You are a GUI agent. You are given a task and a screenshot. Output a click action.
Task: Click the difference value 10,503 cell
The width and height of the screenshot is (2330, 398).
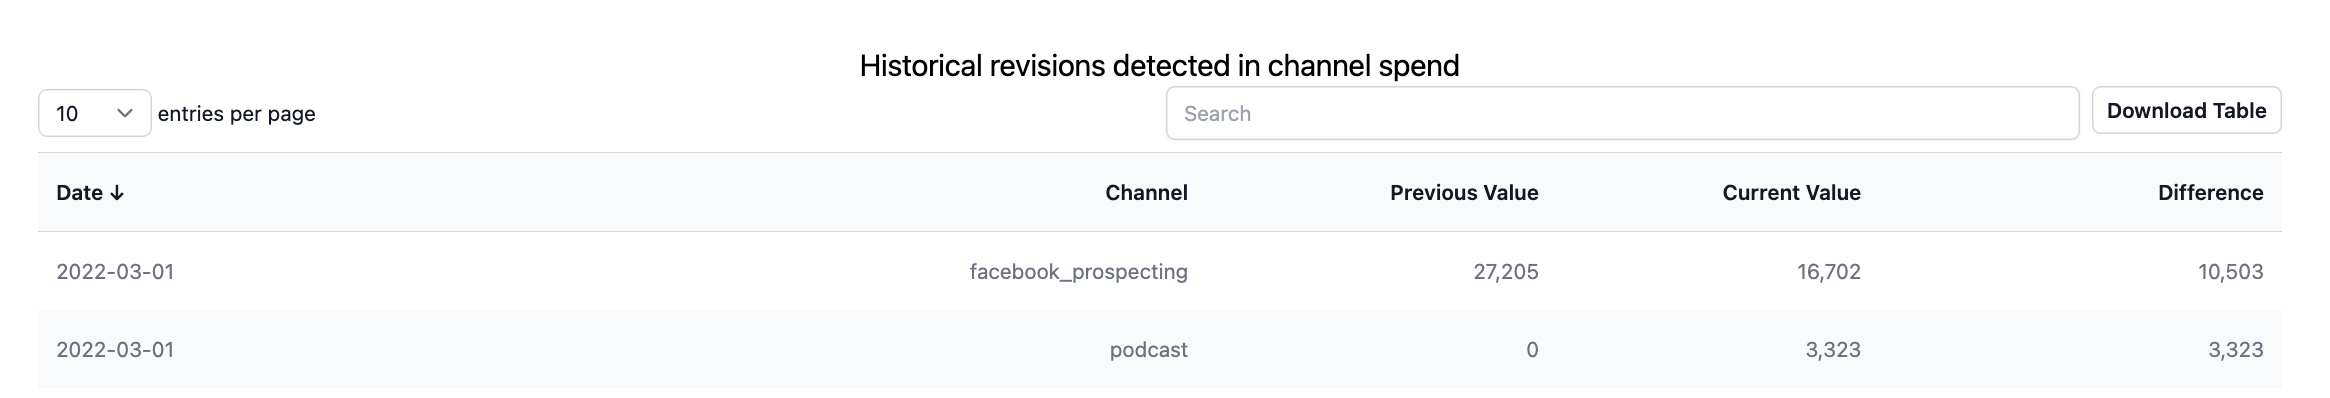(2230, 271)
